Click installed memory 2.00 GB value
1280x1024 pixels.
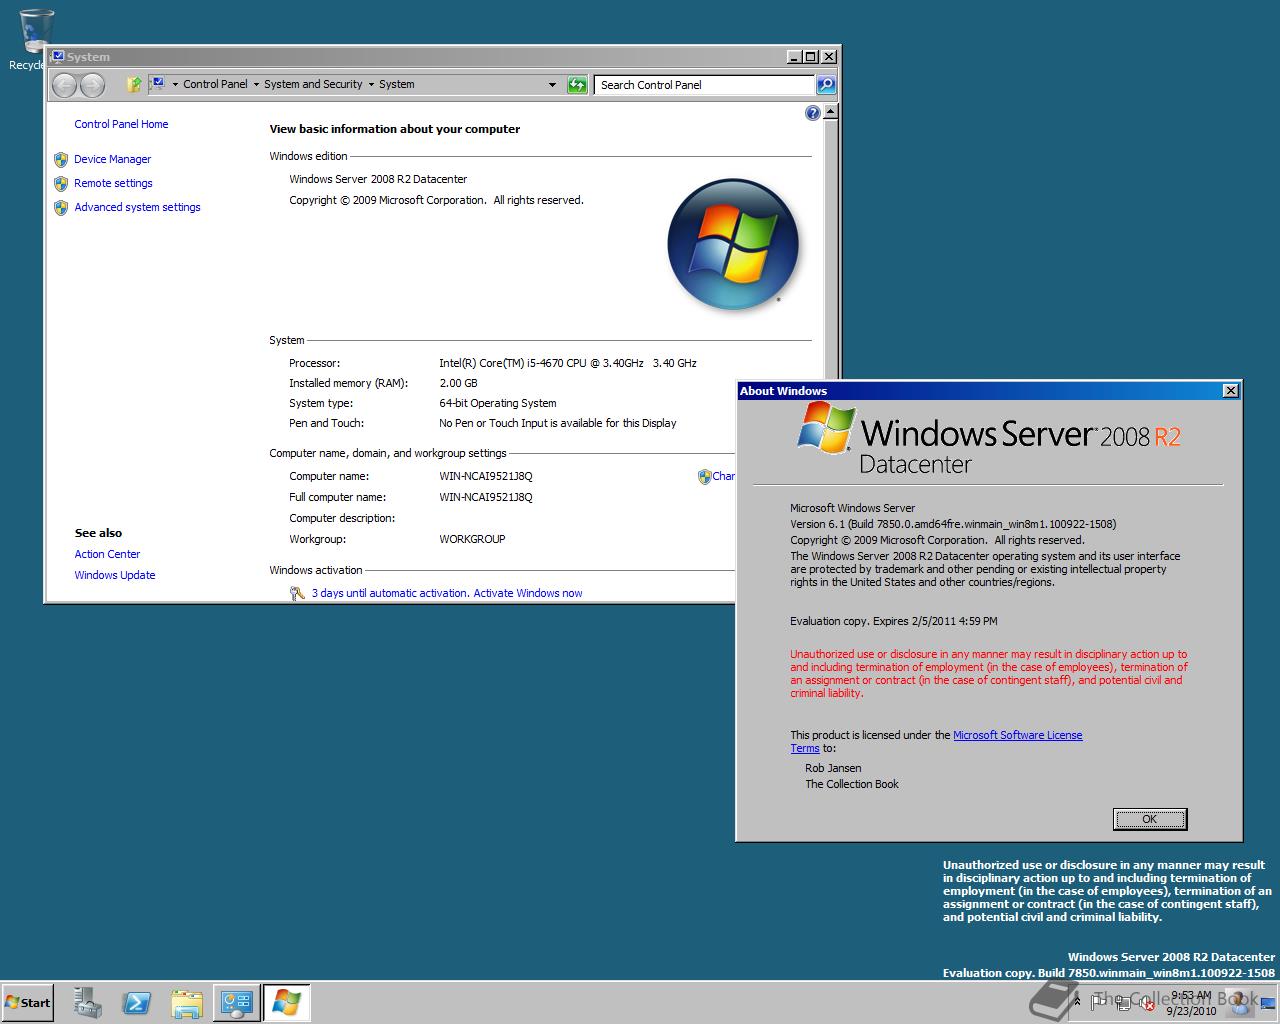pyautogui.click(x=458, y=383)
